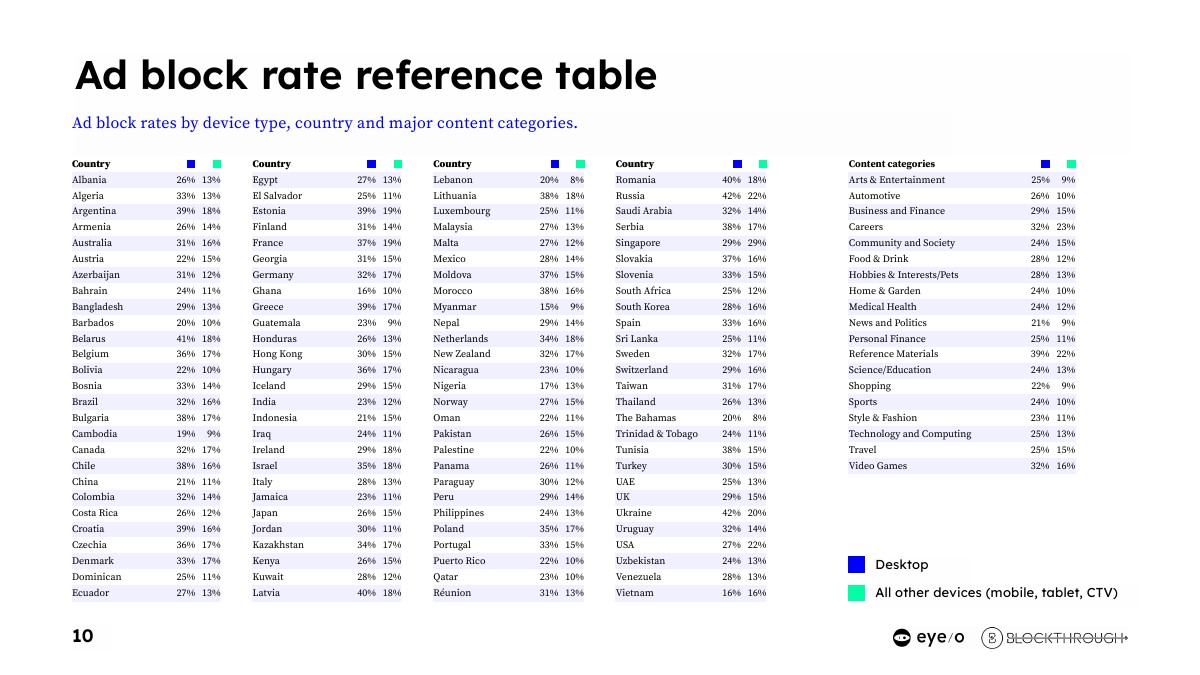Viewport: 1200px width, 675px height.
Task: Click the green square in Content categories header
Action: (x=1071, y=164)
